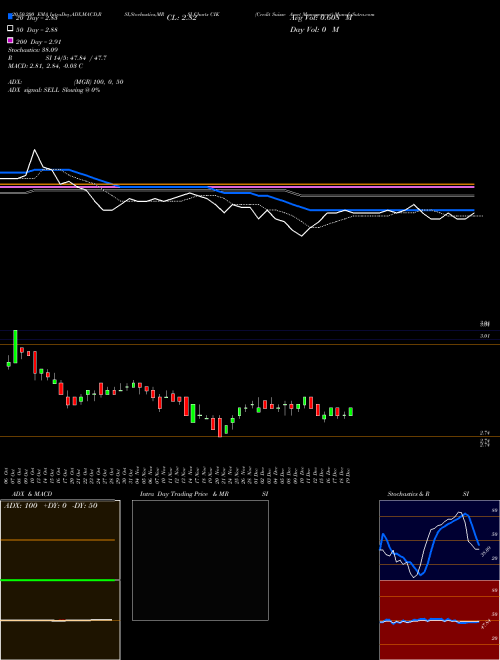Click the 'Day Vol: 0 M' label

[x=314, y=30]
